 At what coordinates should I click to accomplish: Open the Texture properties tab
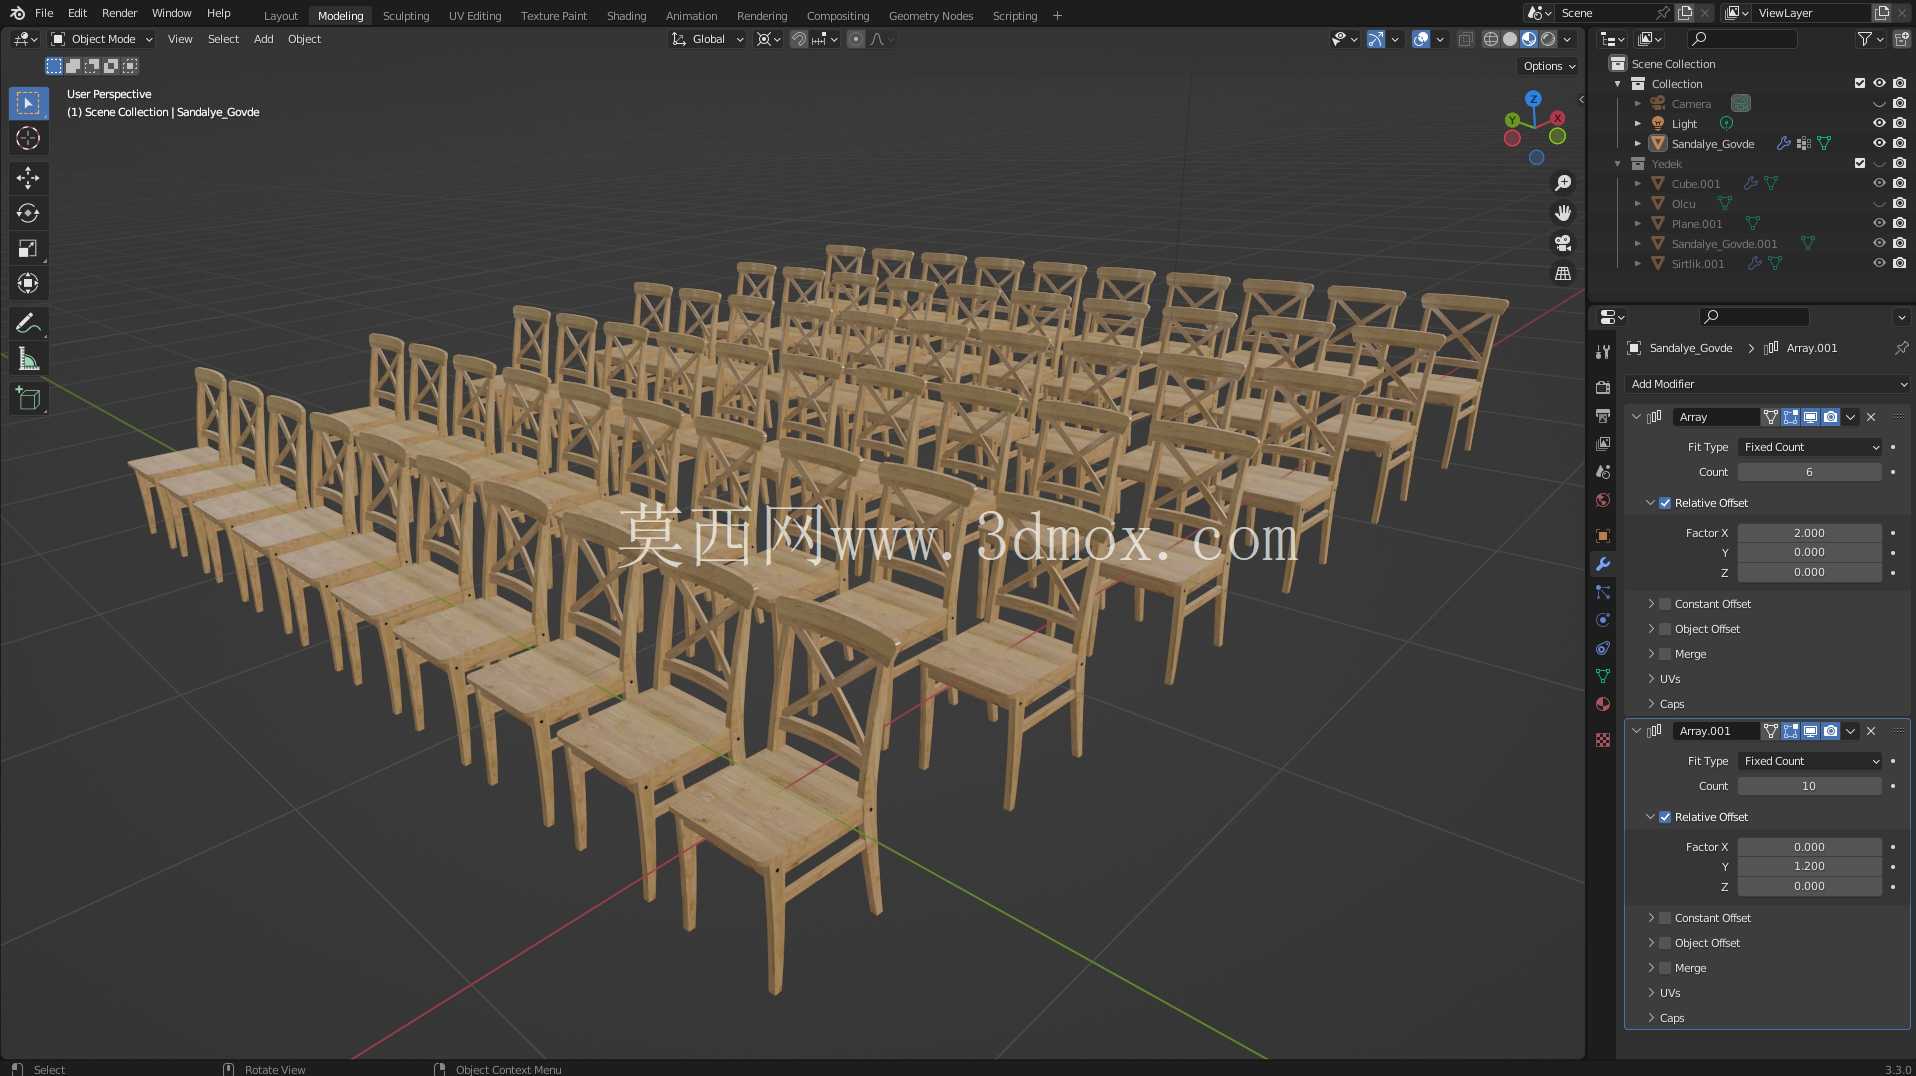1603,740
